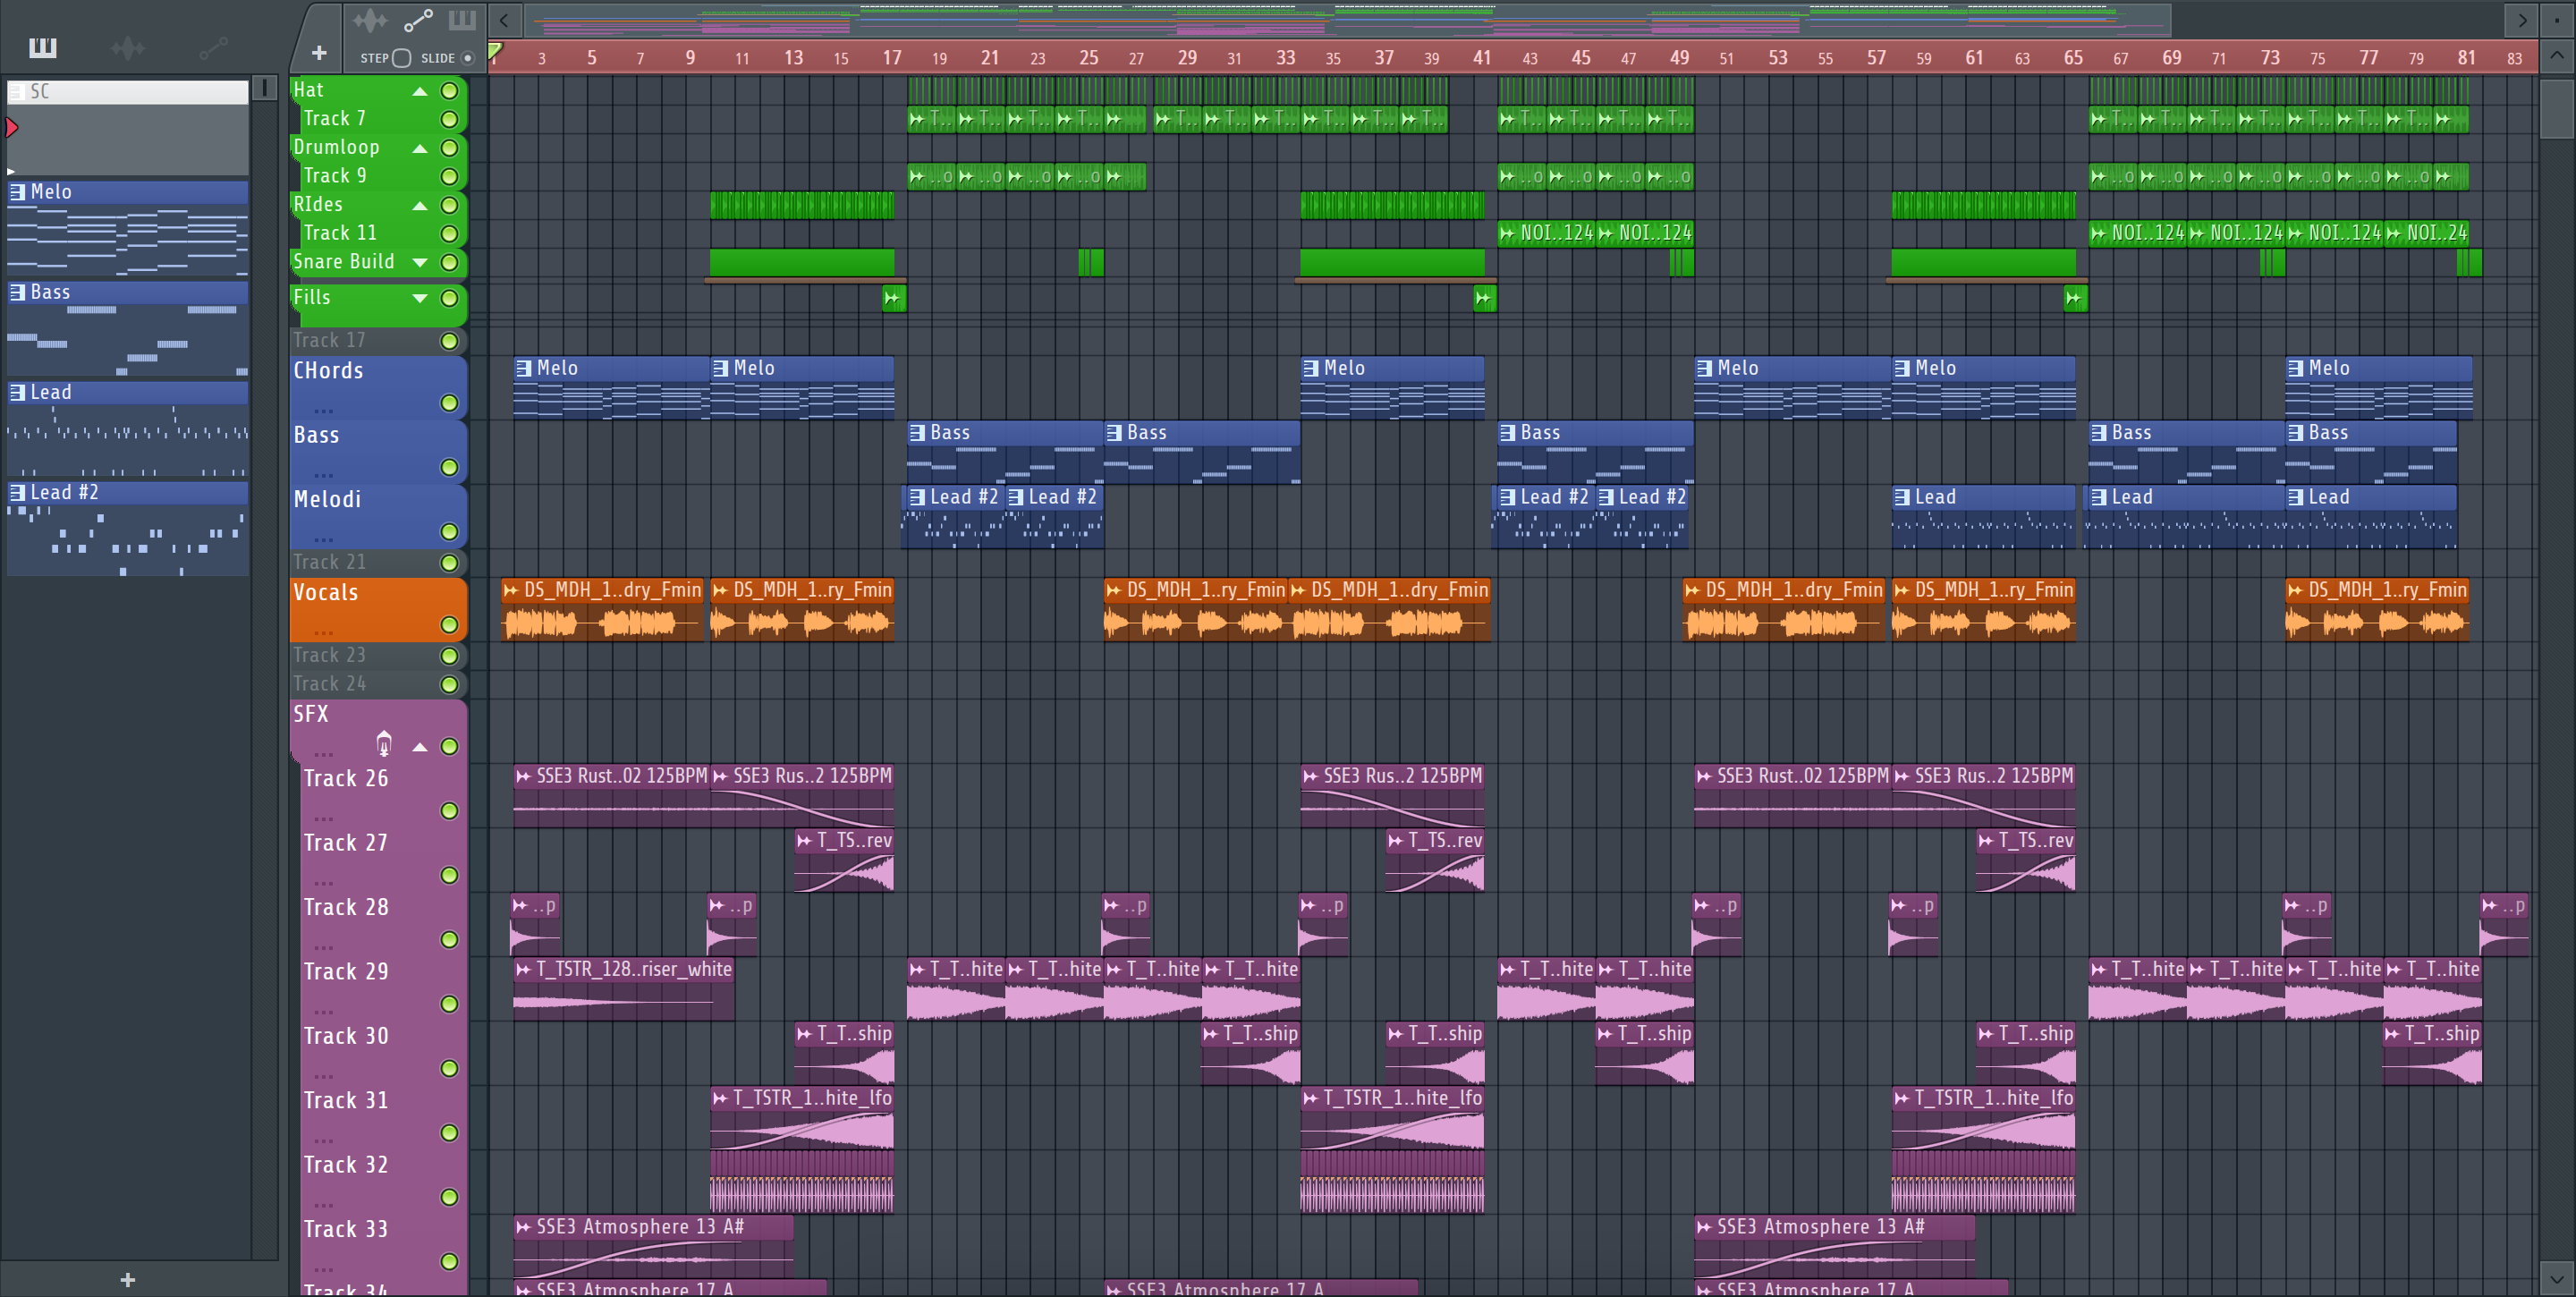
Task: Click the fill audio clip near bar 41
Action: pos(1484,298)
